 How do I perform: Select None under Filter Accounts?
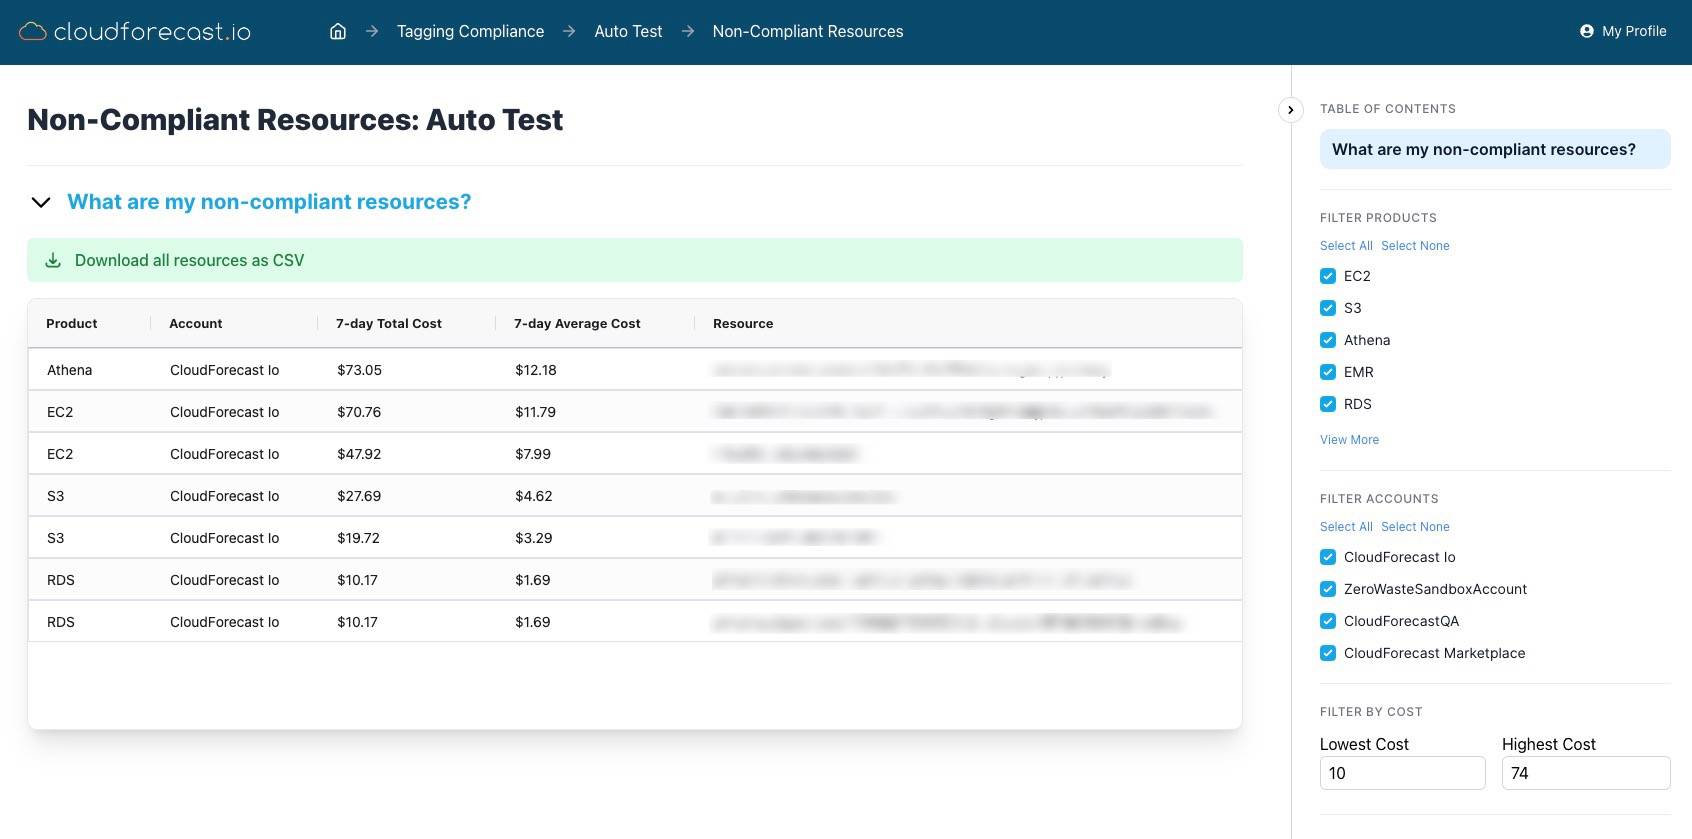tap(1415, 527)
